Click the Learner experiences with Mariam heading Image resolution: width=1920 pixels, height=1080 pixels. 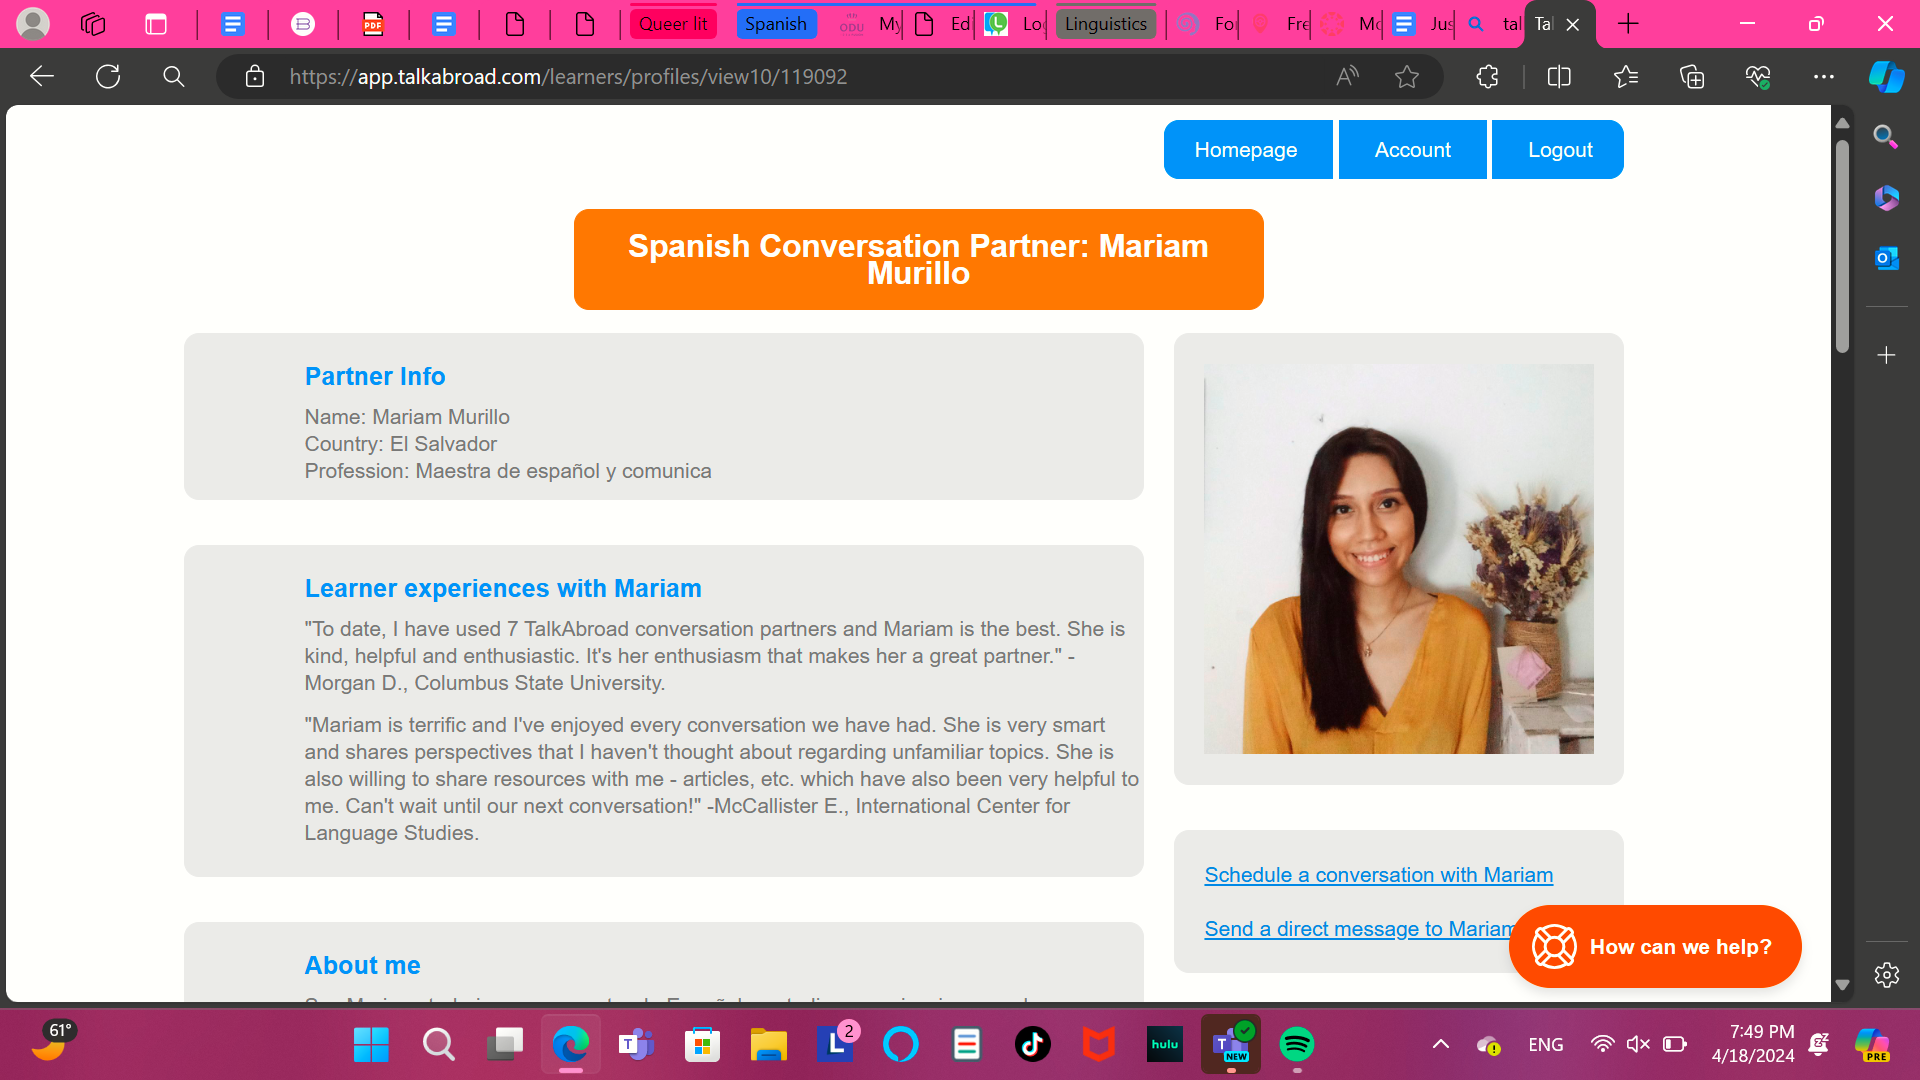503,589
